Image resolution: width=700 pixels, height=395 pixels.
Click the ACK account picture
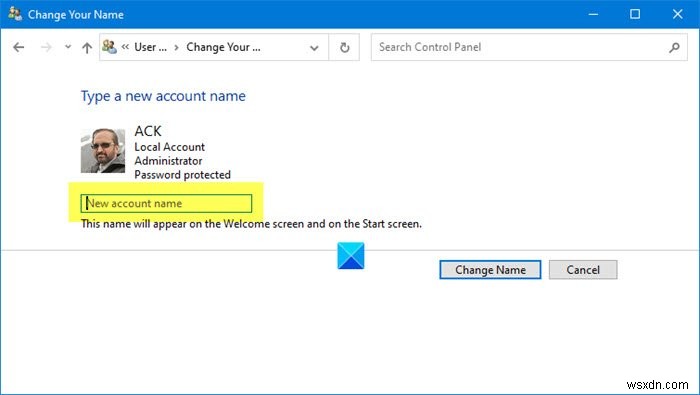click(x=103, y=151)
